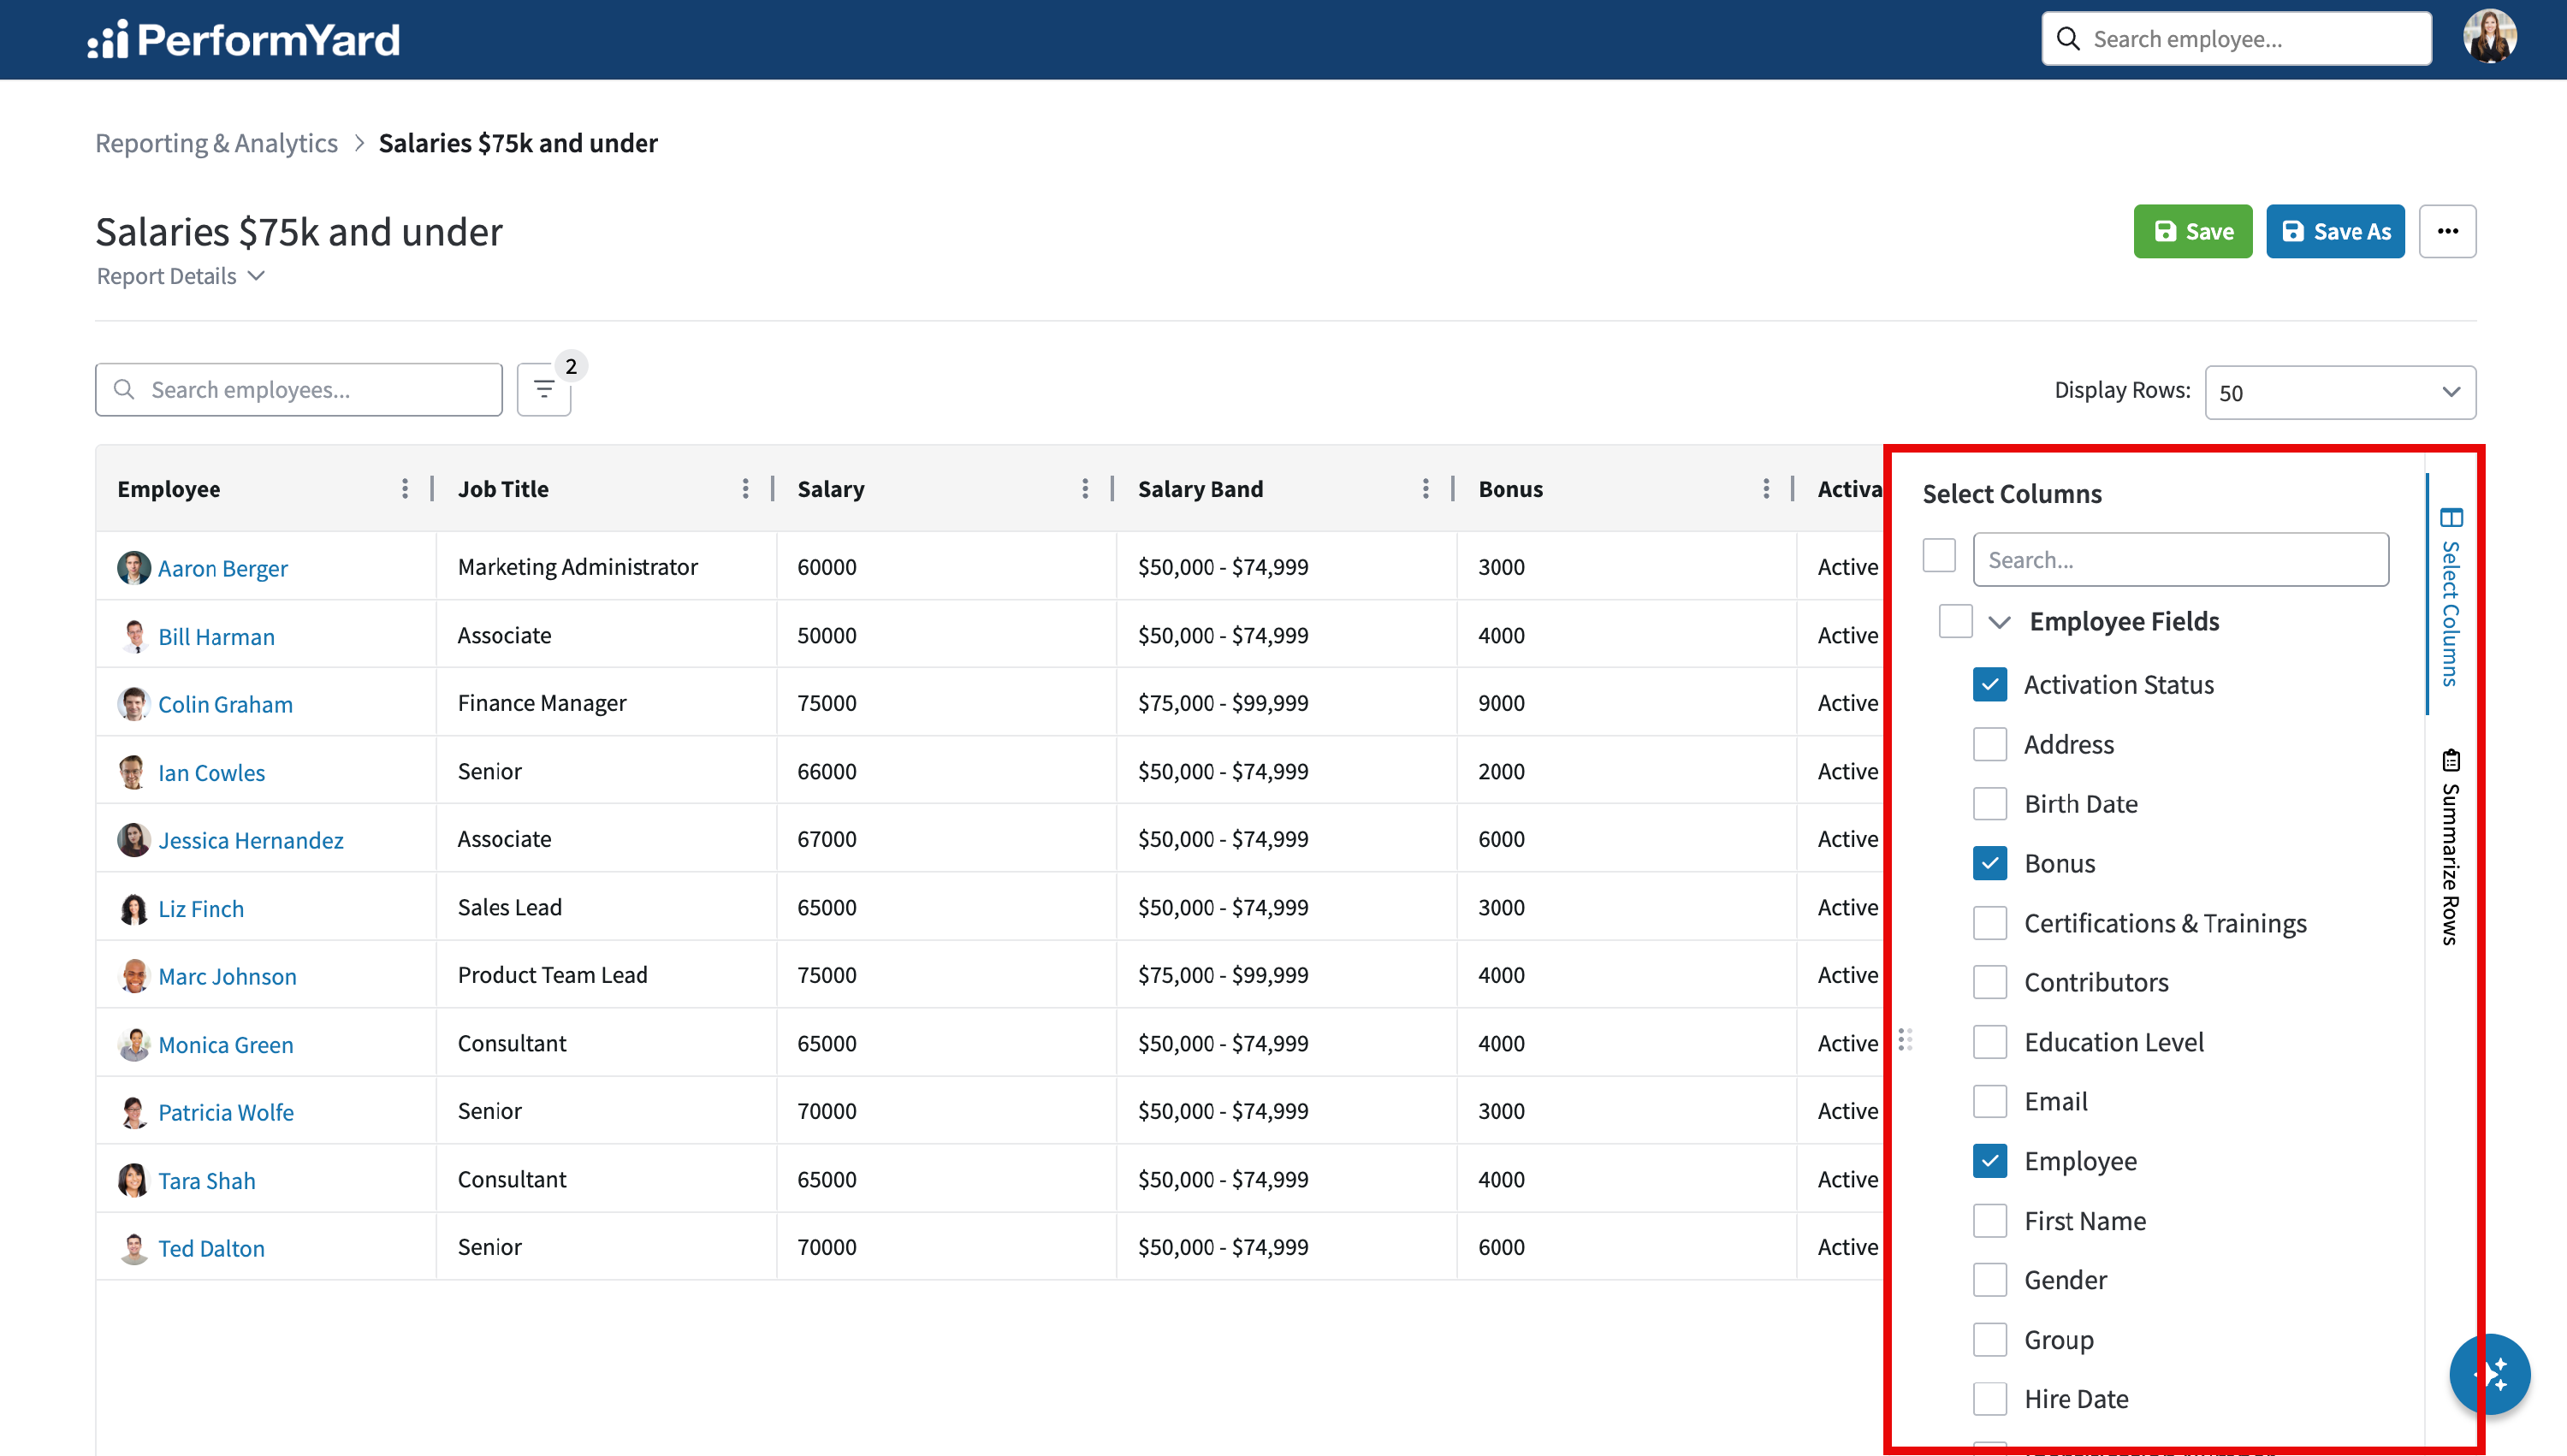The image size is (2567, 1456).
Task: Open the Bonus column menu dots
Action: 1766,488
